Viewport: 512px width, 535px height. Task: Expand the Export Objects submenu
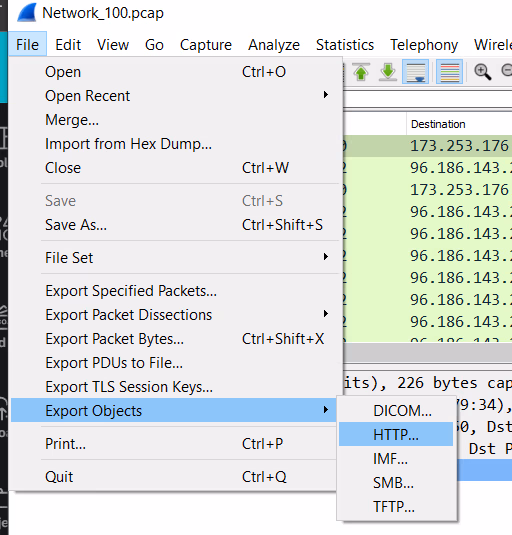click(x=175, y=410)
